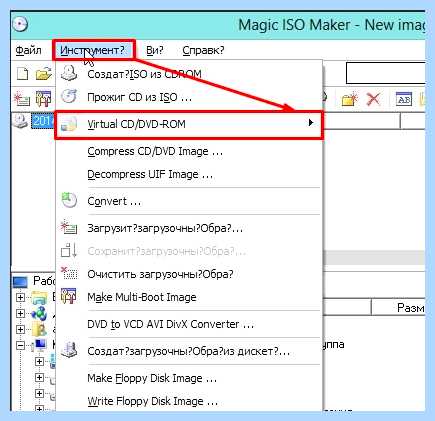Open the Файл menu
Viewport: 435px width, 421px height.
[x=29, y=50]
